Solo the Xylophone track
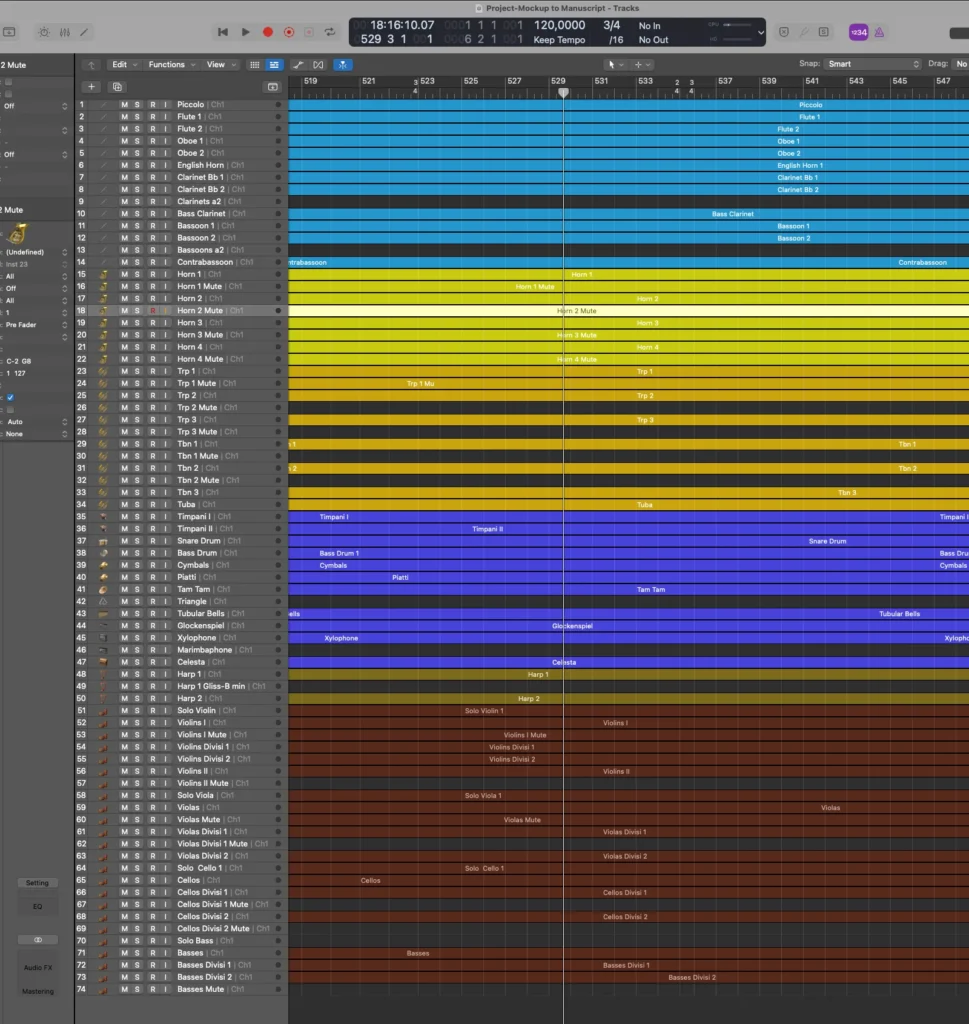Viewport: 969px width, 1024px height. point(137,638)
